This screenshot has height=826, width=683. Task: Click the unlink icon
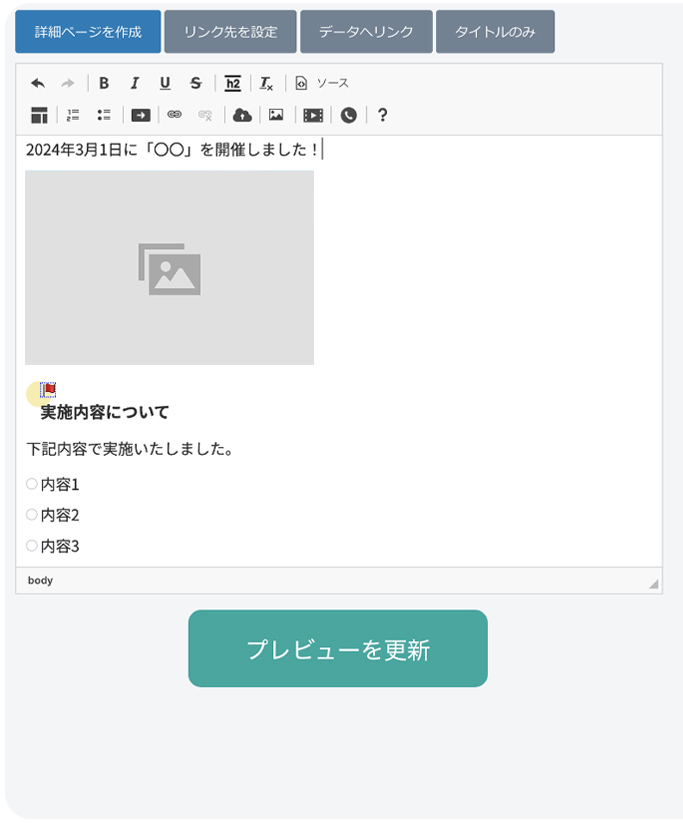pyautogui.click(x=205, y=115)
